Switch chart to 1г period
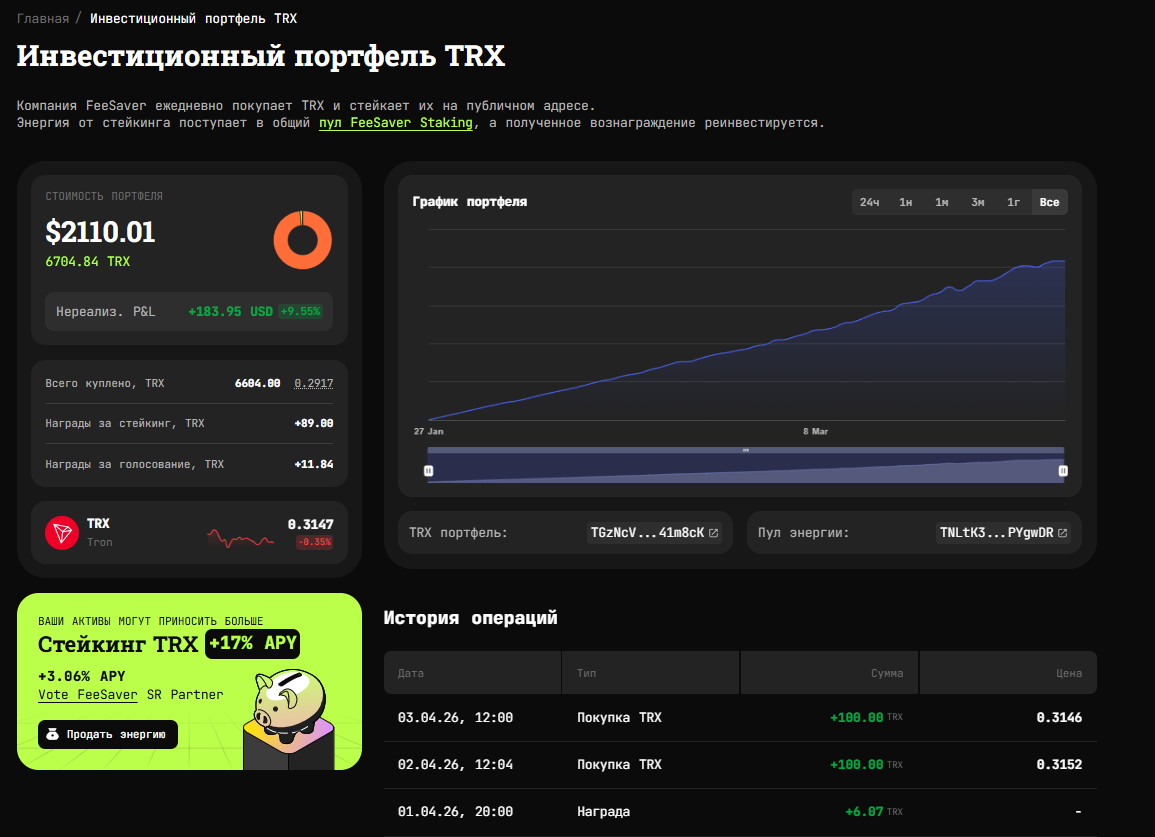Image resolution: width=1155 pixels, height=837 pixels. [x=1013, y=202]
